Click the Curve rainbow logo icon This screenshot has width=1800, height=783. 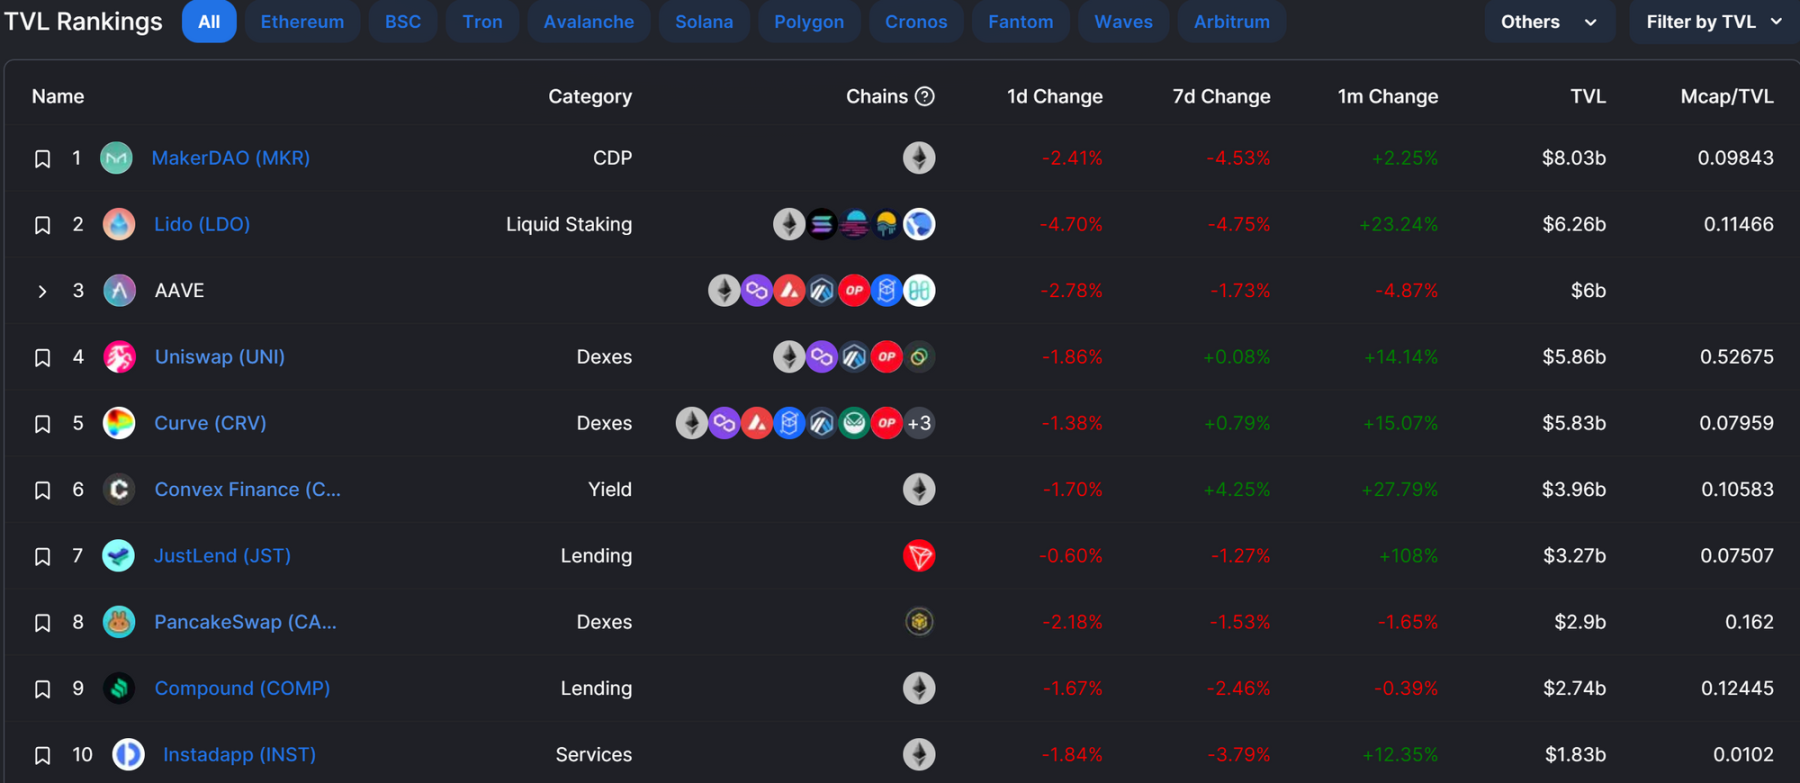(x=119, y=423)
